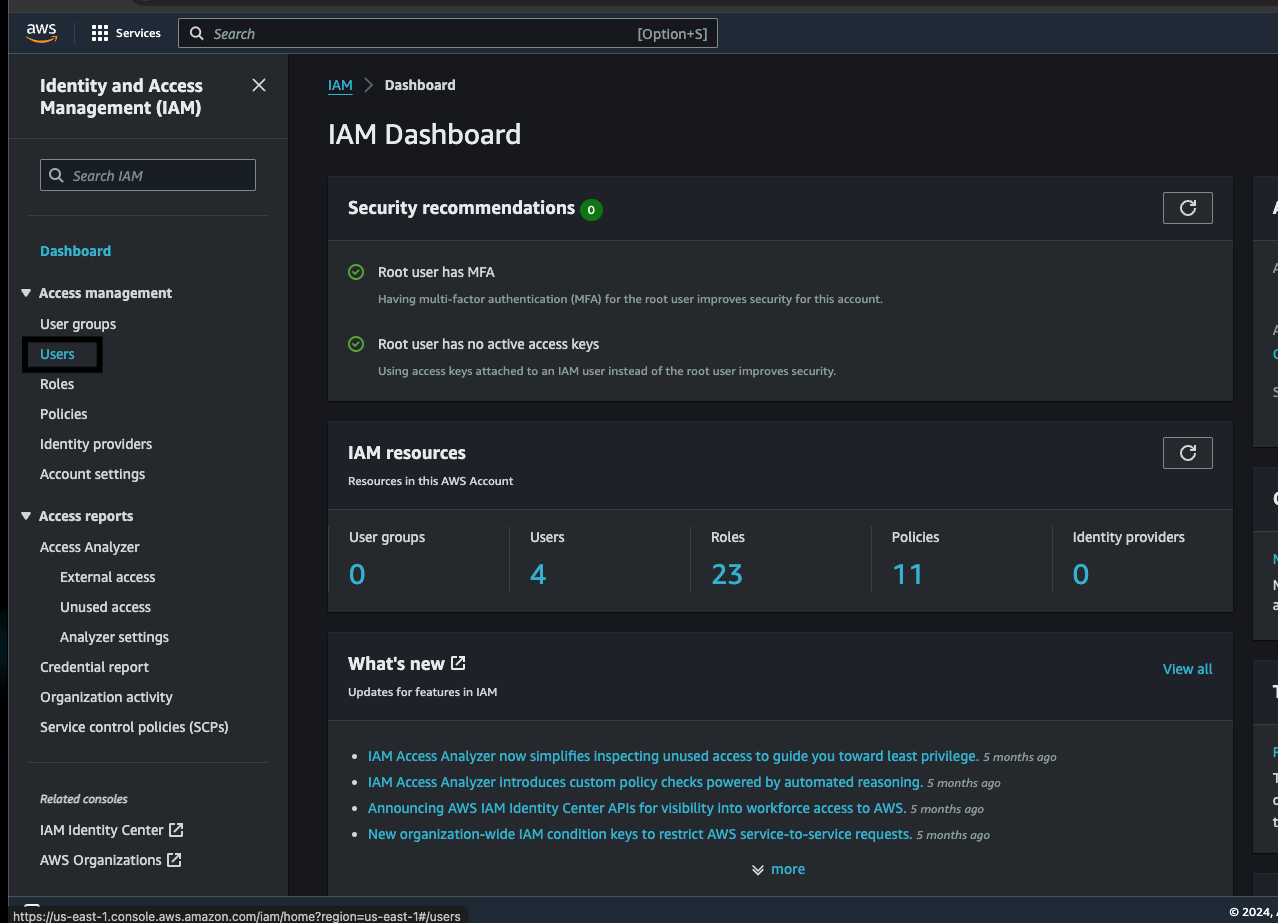Click 'Root user has no active access keys'

(488, 344)
